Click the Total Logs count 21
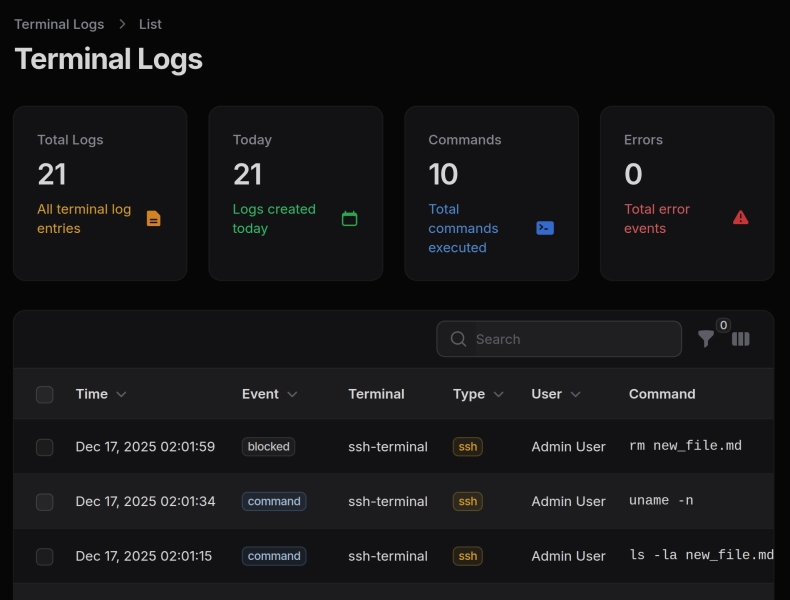The height and width of the screenshot is (600, 790). (51, 174)
